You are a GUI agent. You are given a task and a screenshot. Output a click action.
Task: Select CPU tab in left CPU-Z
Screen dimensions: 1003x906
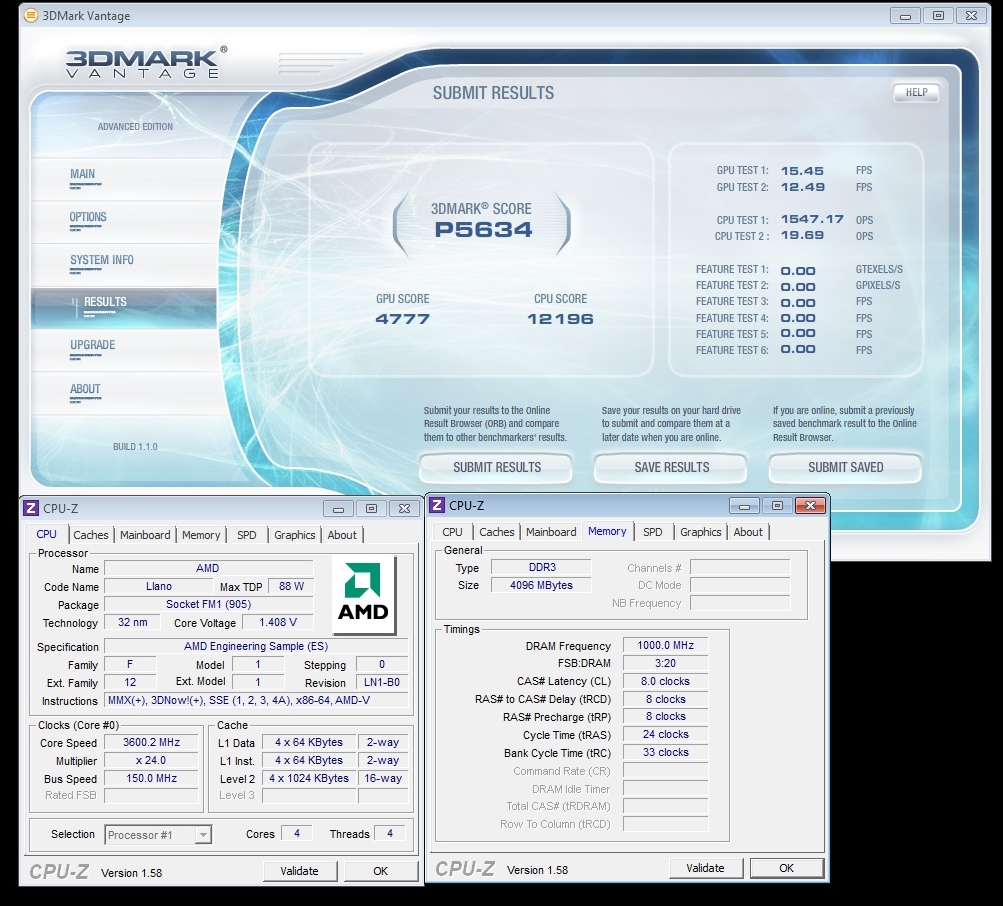[46, 534]
